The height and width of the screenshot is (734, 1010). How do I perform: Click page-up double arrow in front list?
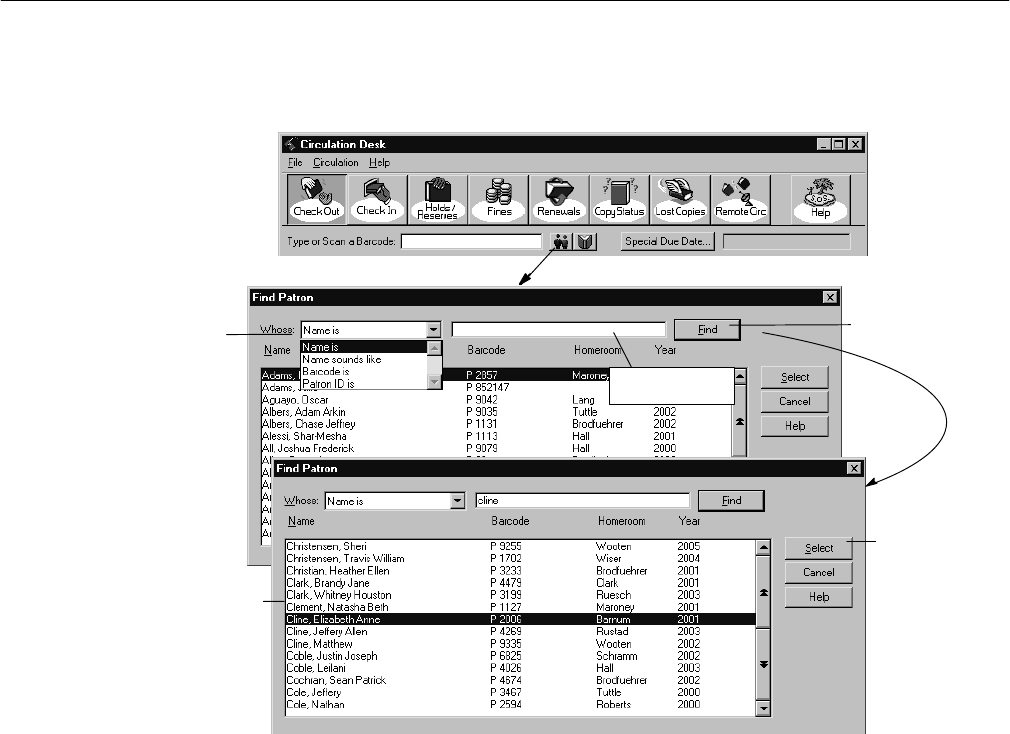(763, 592)
